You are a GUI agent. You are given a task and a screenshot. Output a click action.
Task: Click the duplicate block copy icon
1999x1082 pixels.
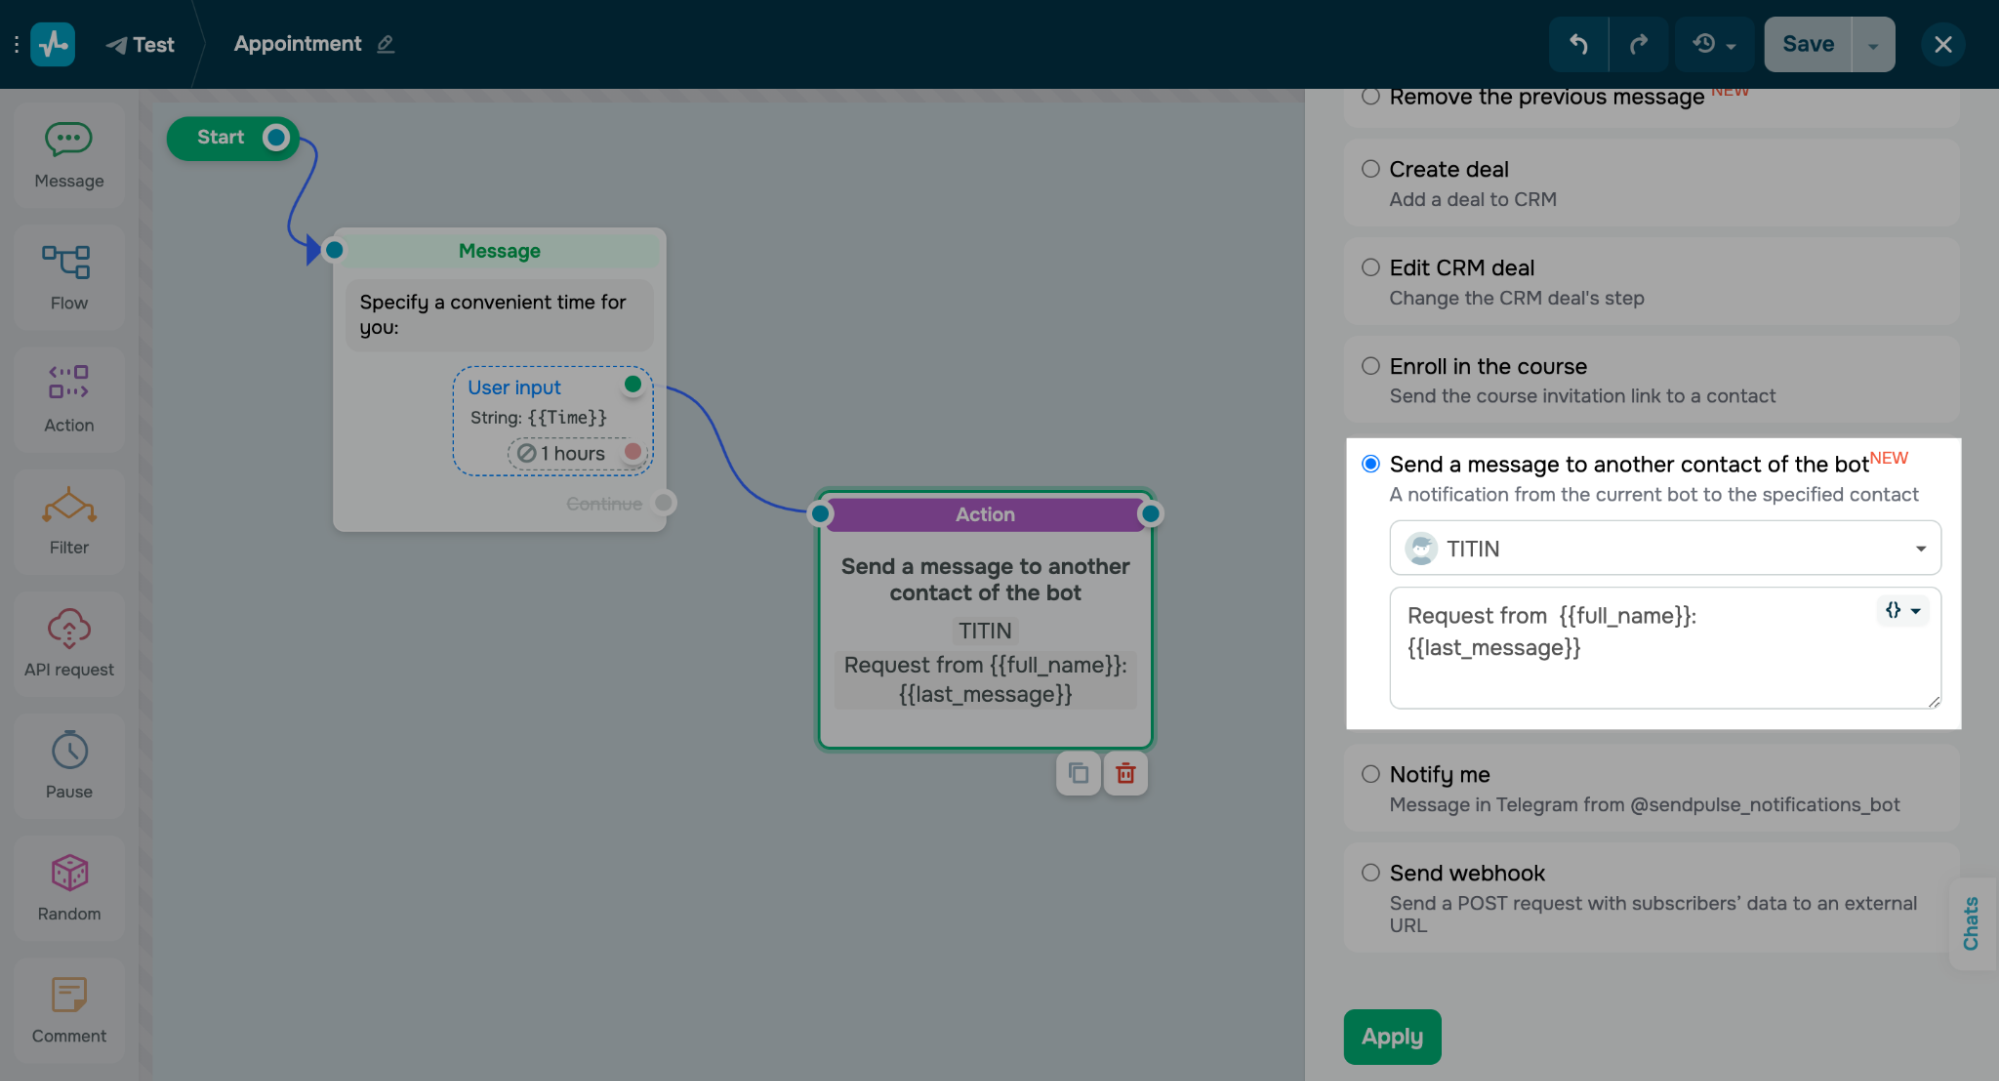coord(1078,773)
